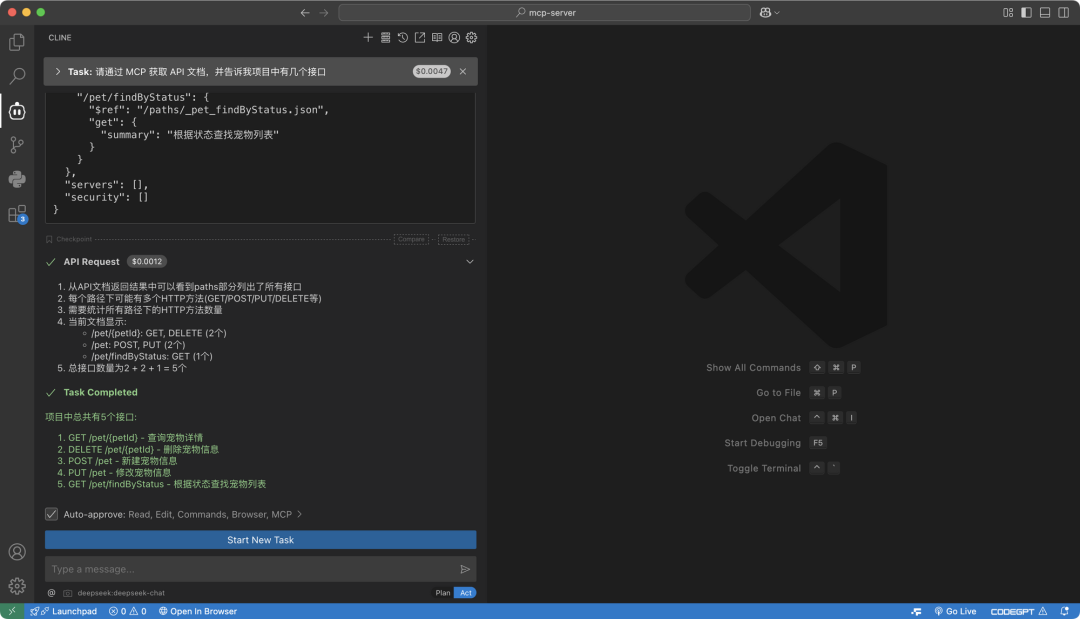The width and height of the screenshot is (1080, 619).
Task: Open the Source Control view icon
Action: pos(16,145)
